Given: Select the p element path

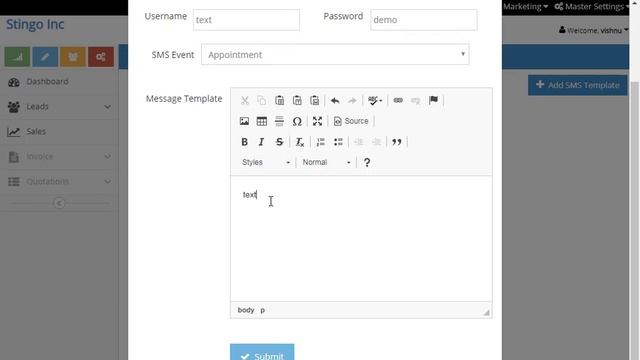Looking at the screenshot, I should point(262,310).
